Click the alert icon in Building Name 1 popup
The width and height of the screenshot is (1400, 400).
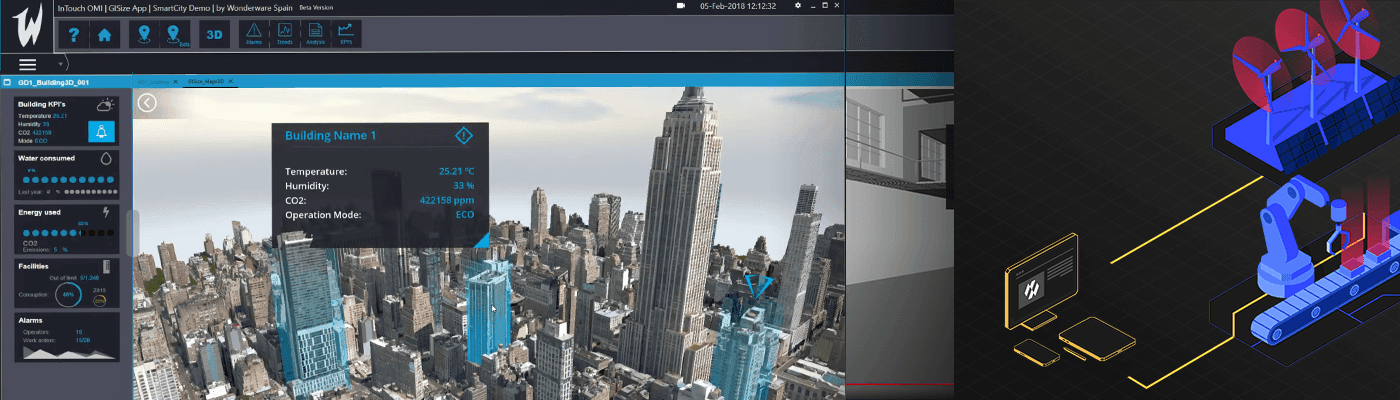(x=464, y=135)
